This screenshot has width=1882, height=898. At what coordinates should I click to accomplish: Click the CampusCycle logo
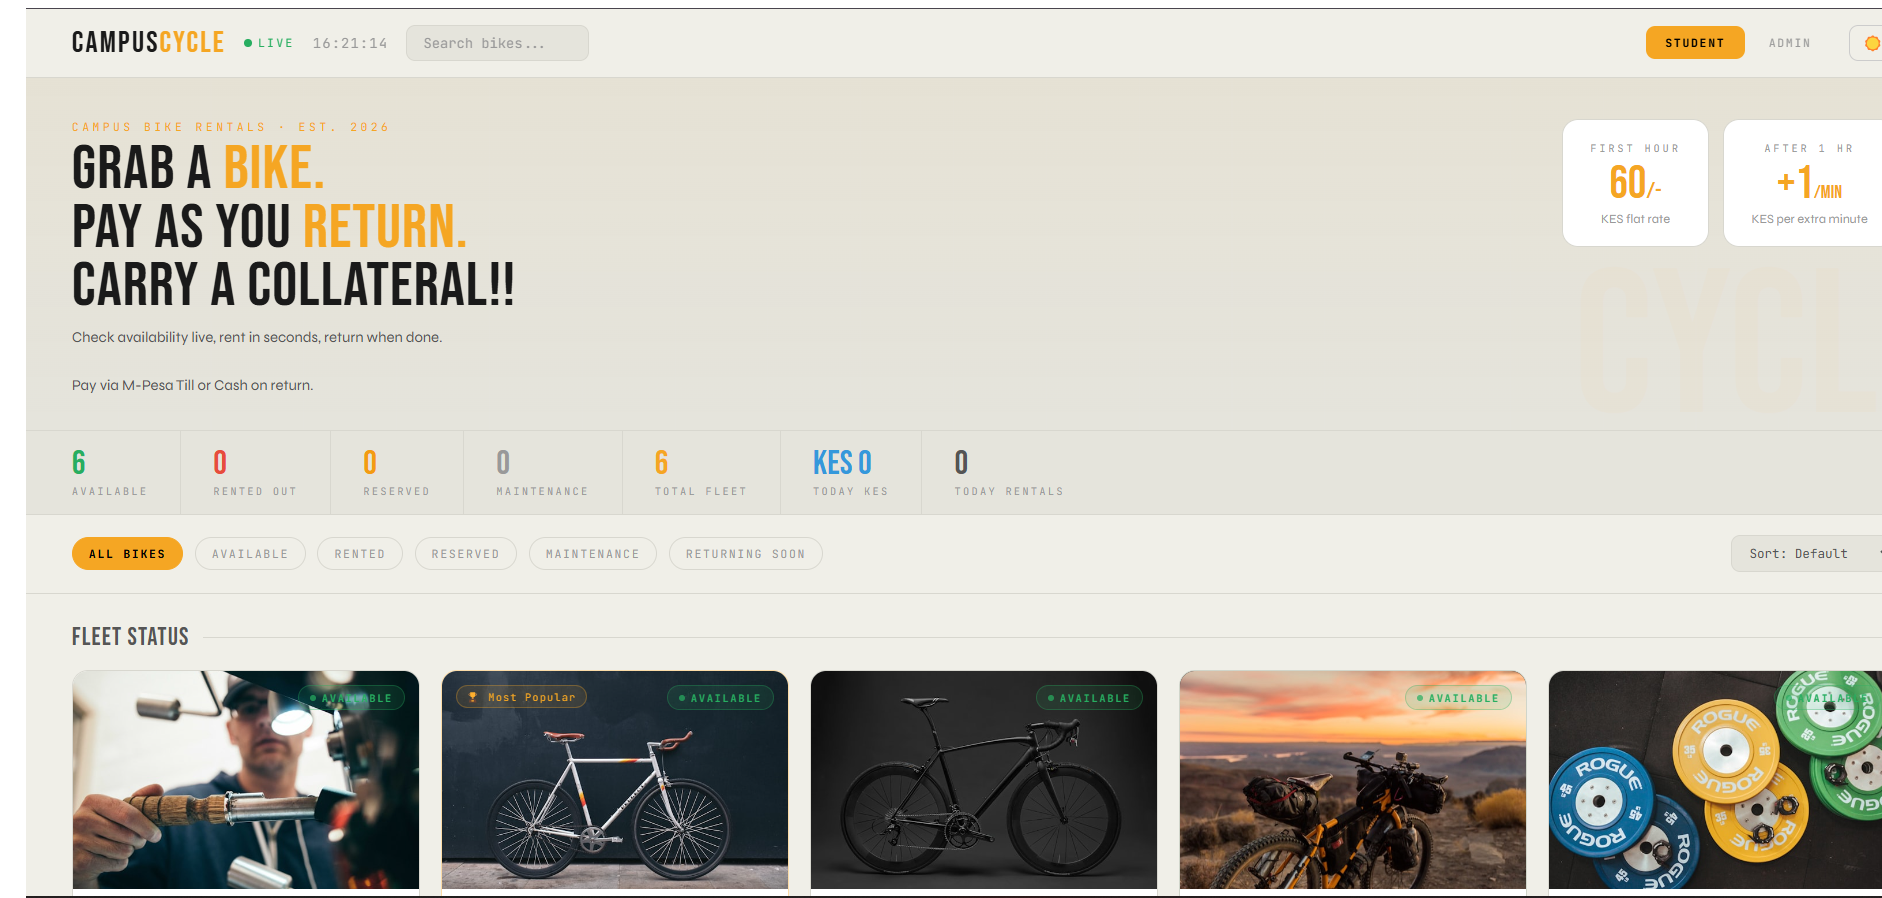coord(148,42)
